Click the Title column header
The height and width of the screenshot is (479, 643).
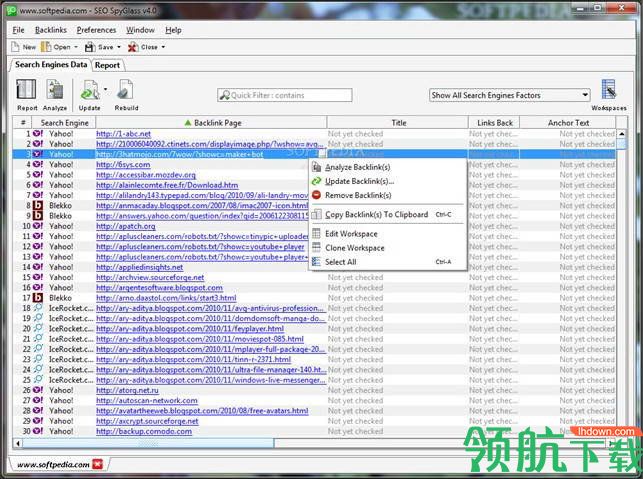(x=398, y=123)
